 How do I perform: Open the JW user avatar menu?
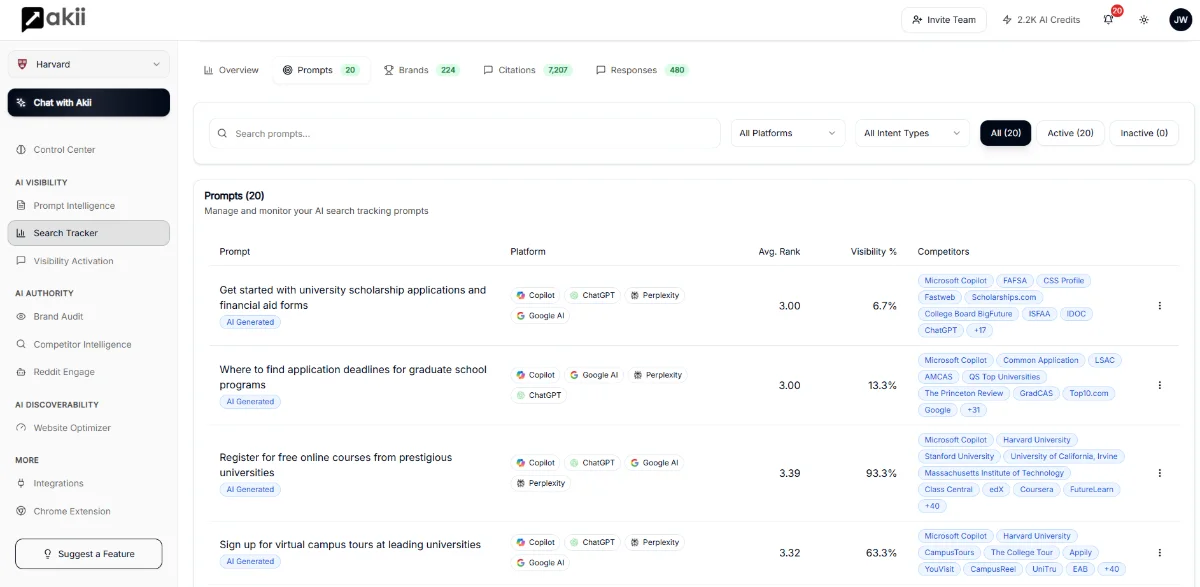pyautogui.click(x=1180, y=20)
